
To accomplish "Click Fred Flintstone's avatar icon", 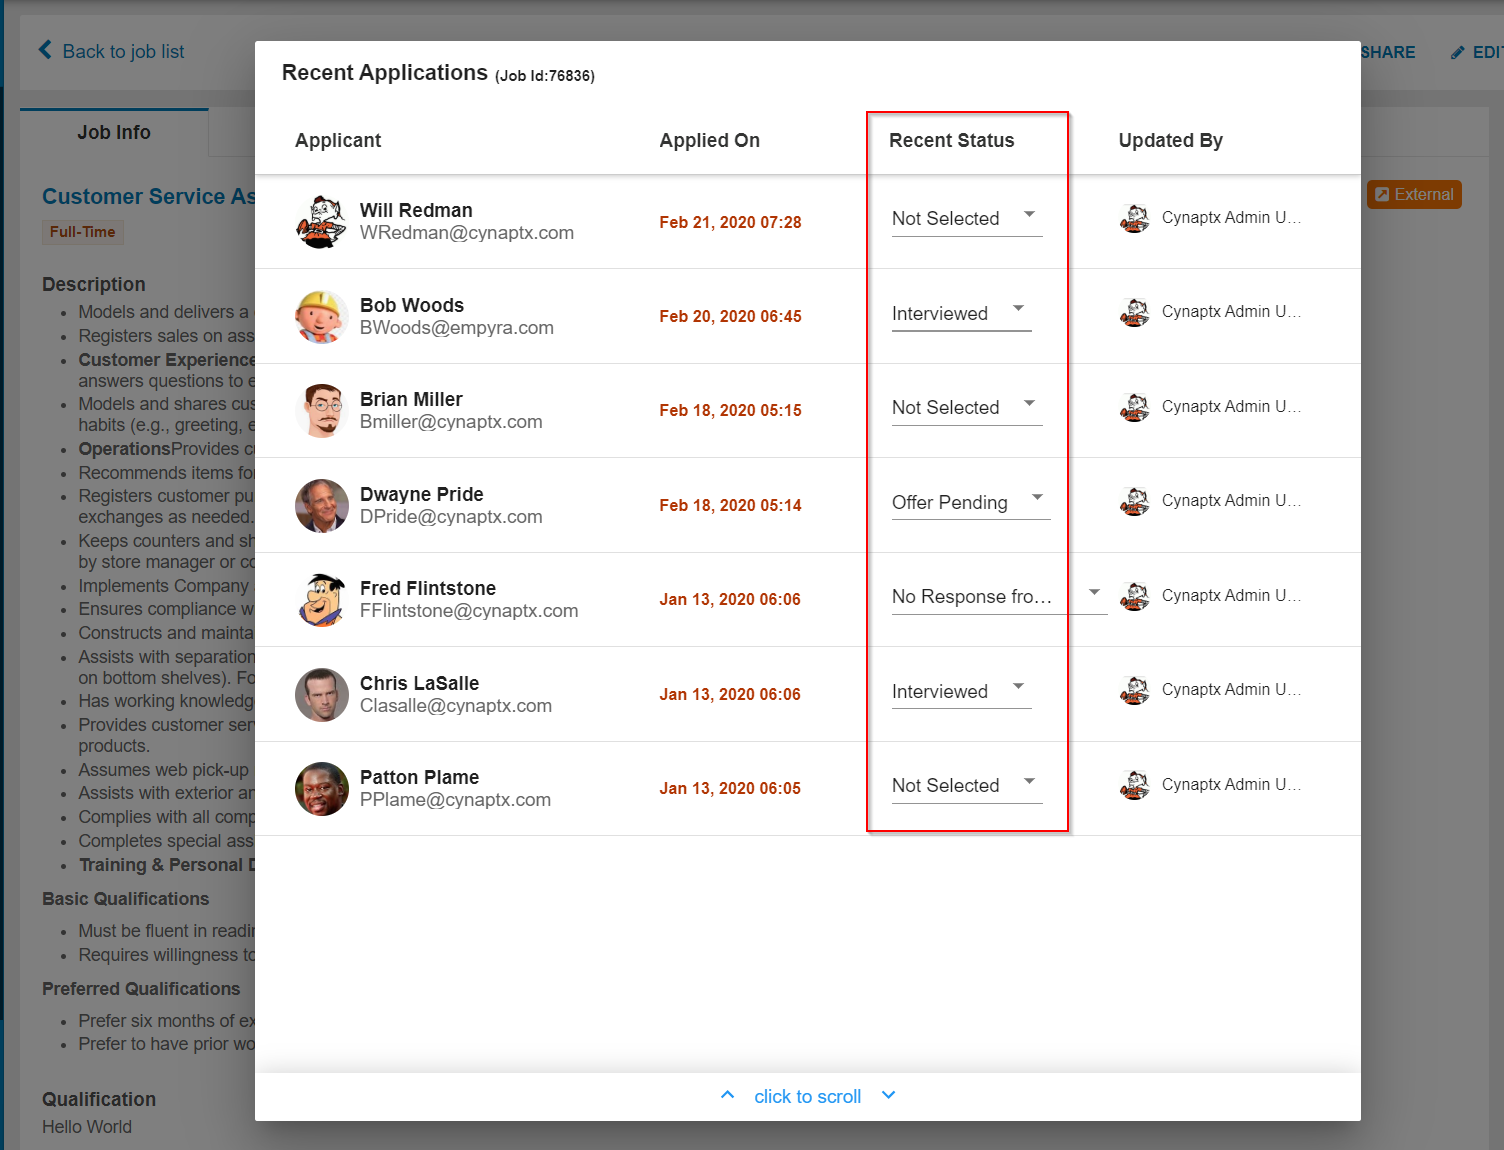I will point(321,600).
